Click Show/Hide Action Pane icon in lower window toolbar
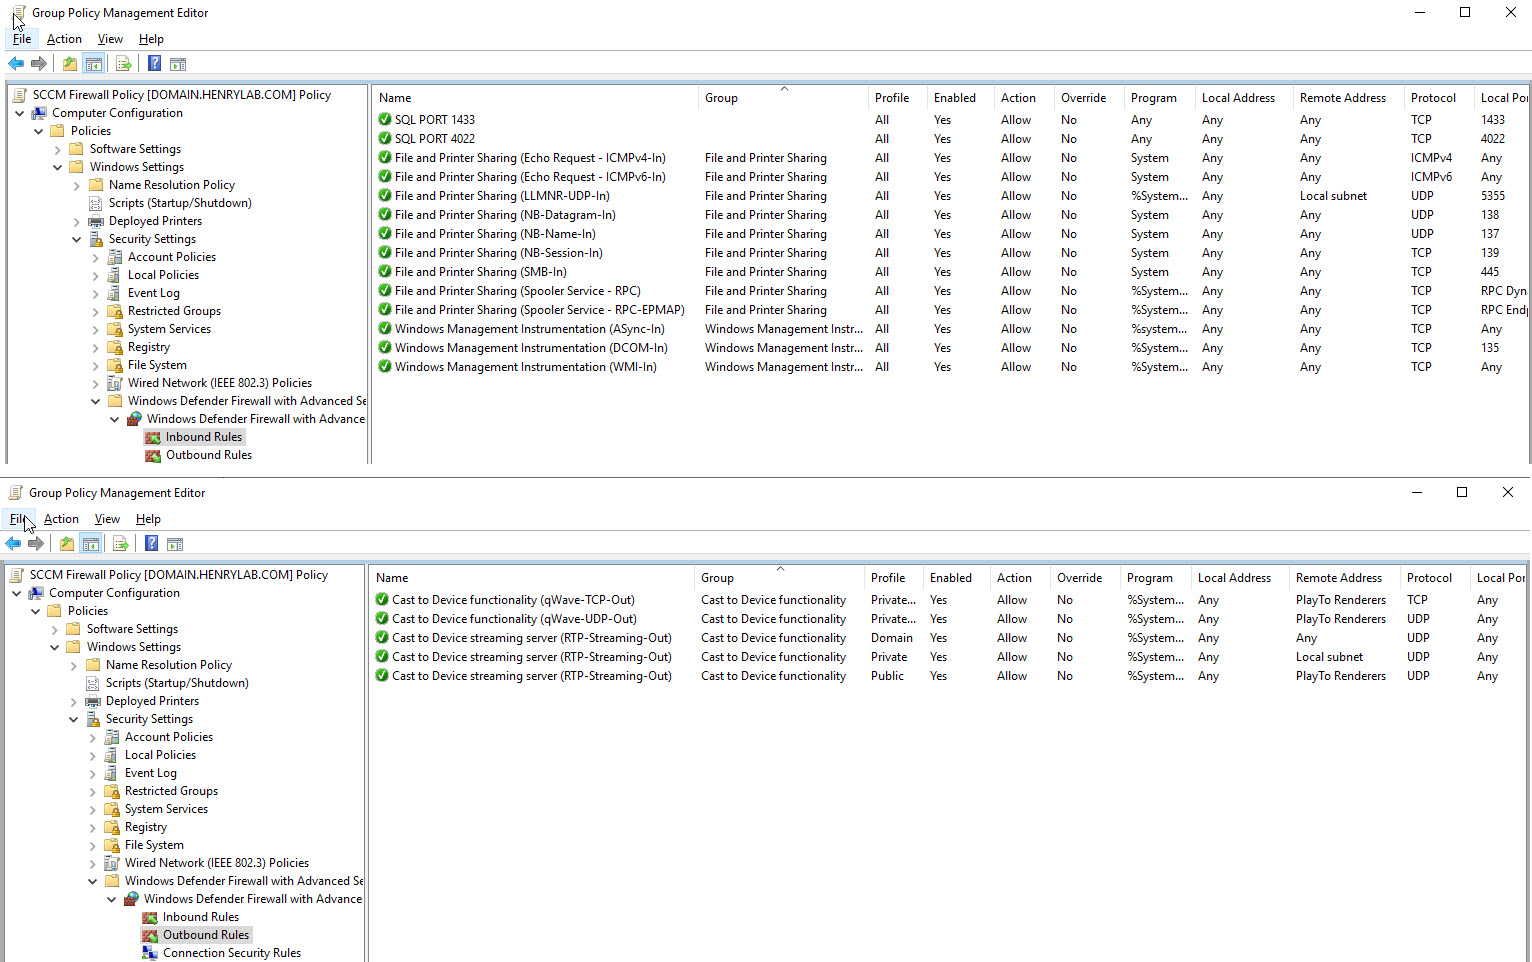Image resolution: width=1532 pixels, height=962 pixels. pyautogui.click(x=175, y=544)
